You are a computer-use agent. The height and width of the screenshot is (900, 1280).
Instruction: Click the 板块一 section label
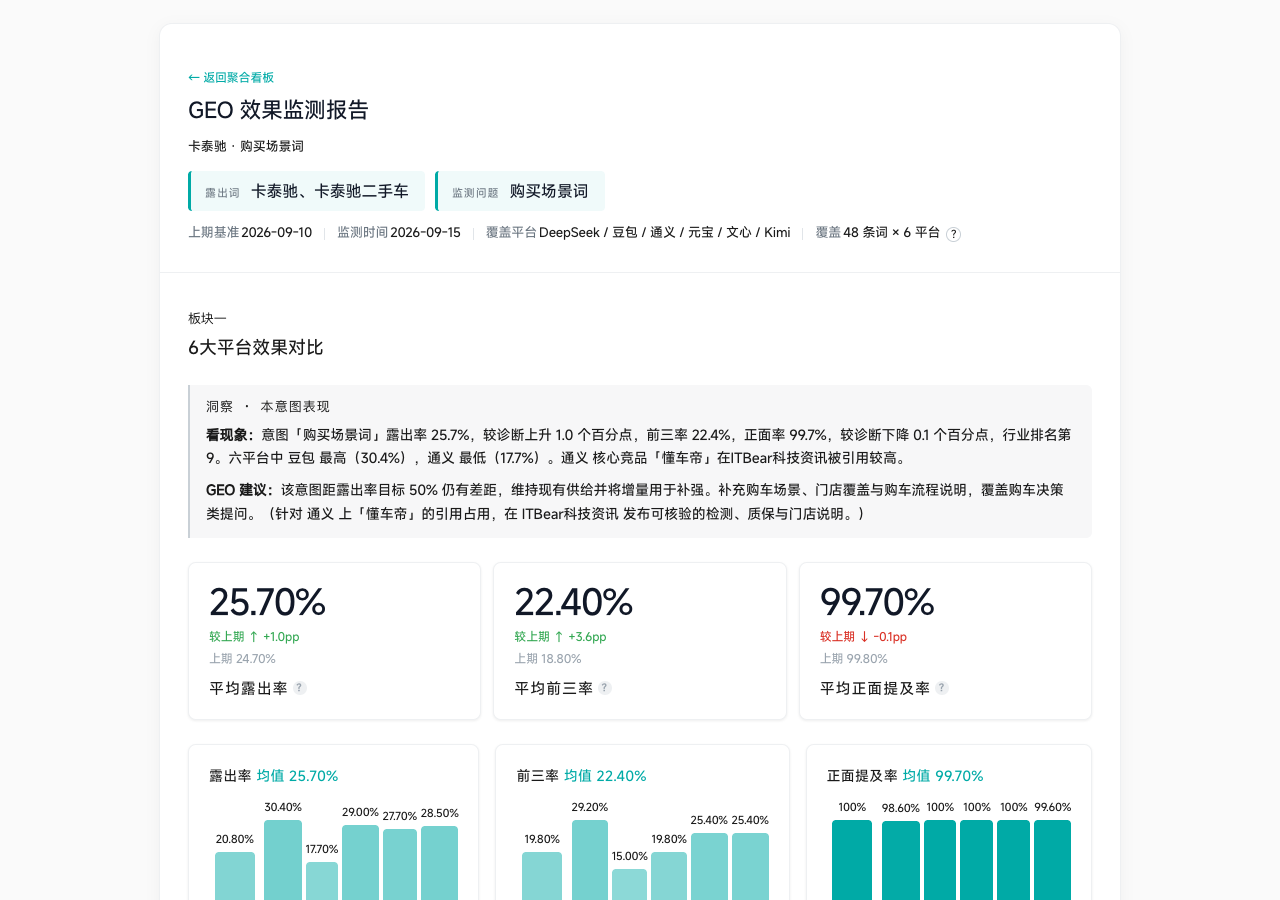click(x=207, y=318)
